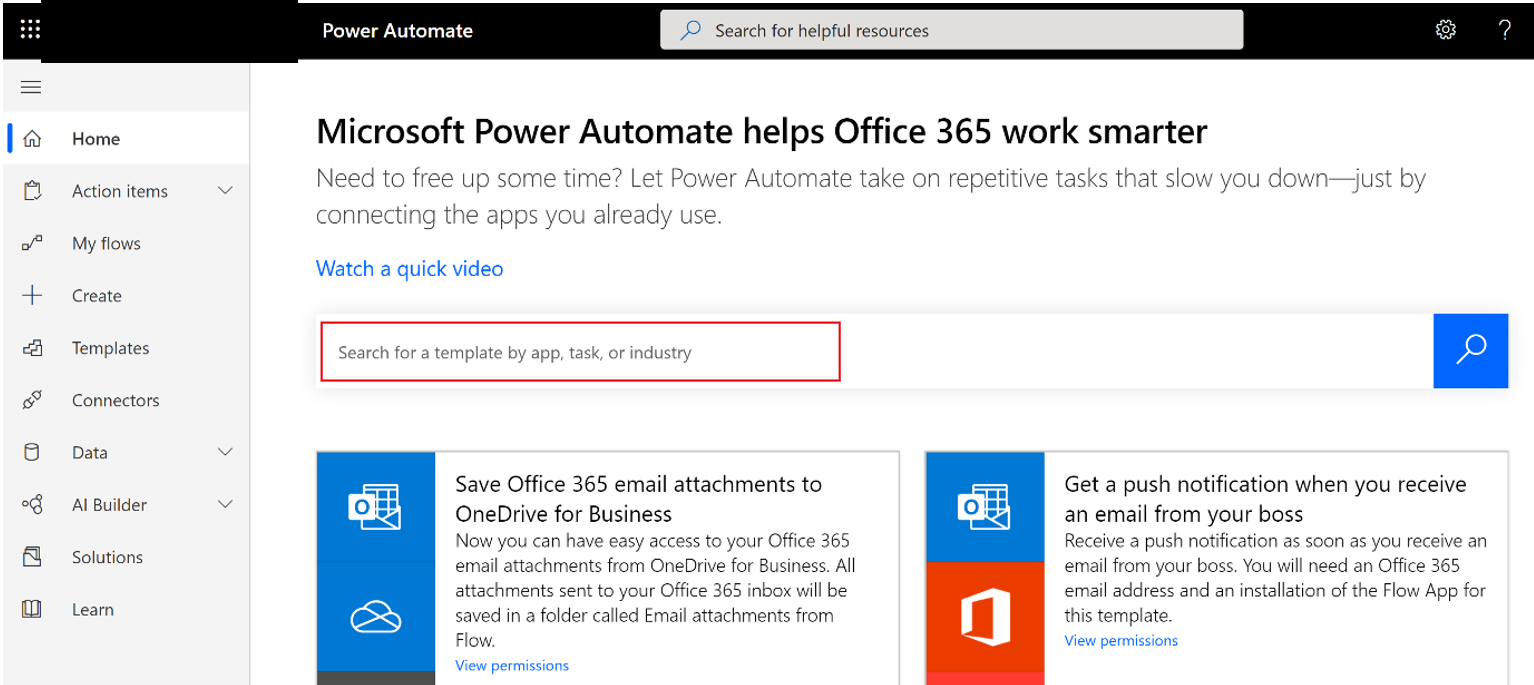Open the Settings gear icon

click(x=1445, y=30)
